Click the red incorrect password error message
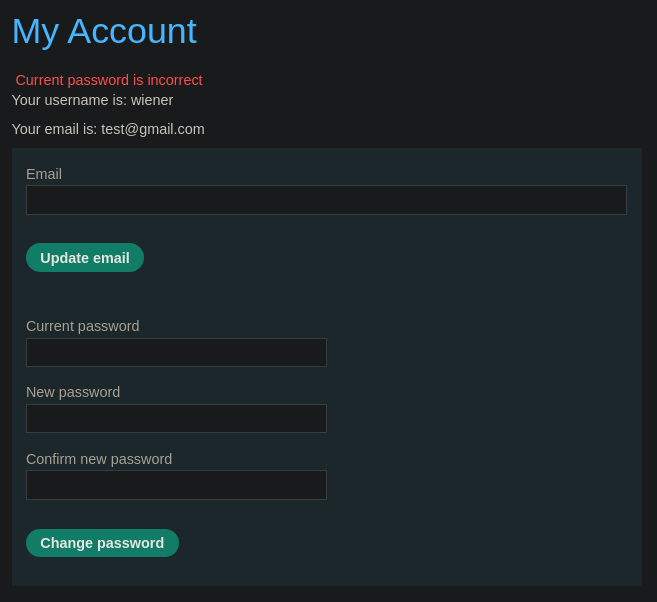The width and height of the screenshot is (657, 602). [109, 80]
